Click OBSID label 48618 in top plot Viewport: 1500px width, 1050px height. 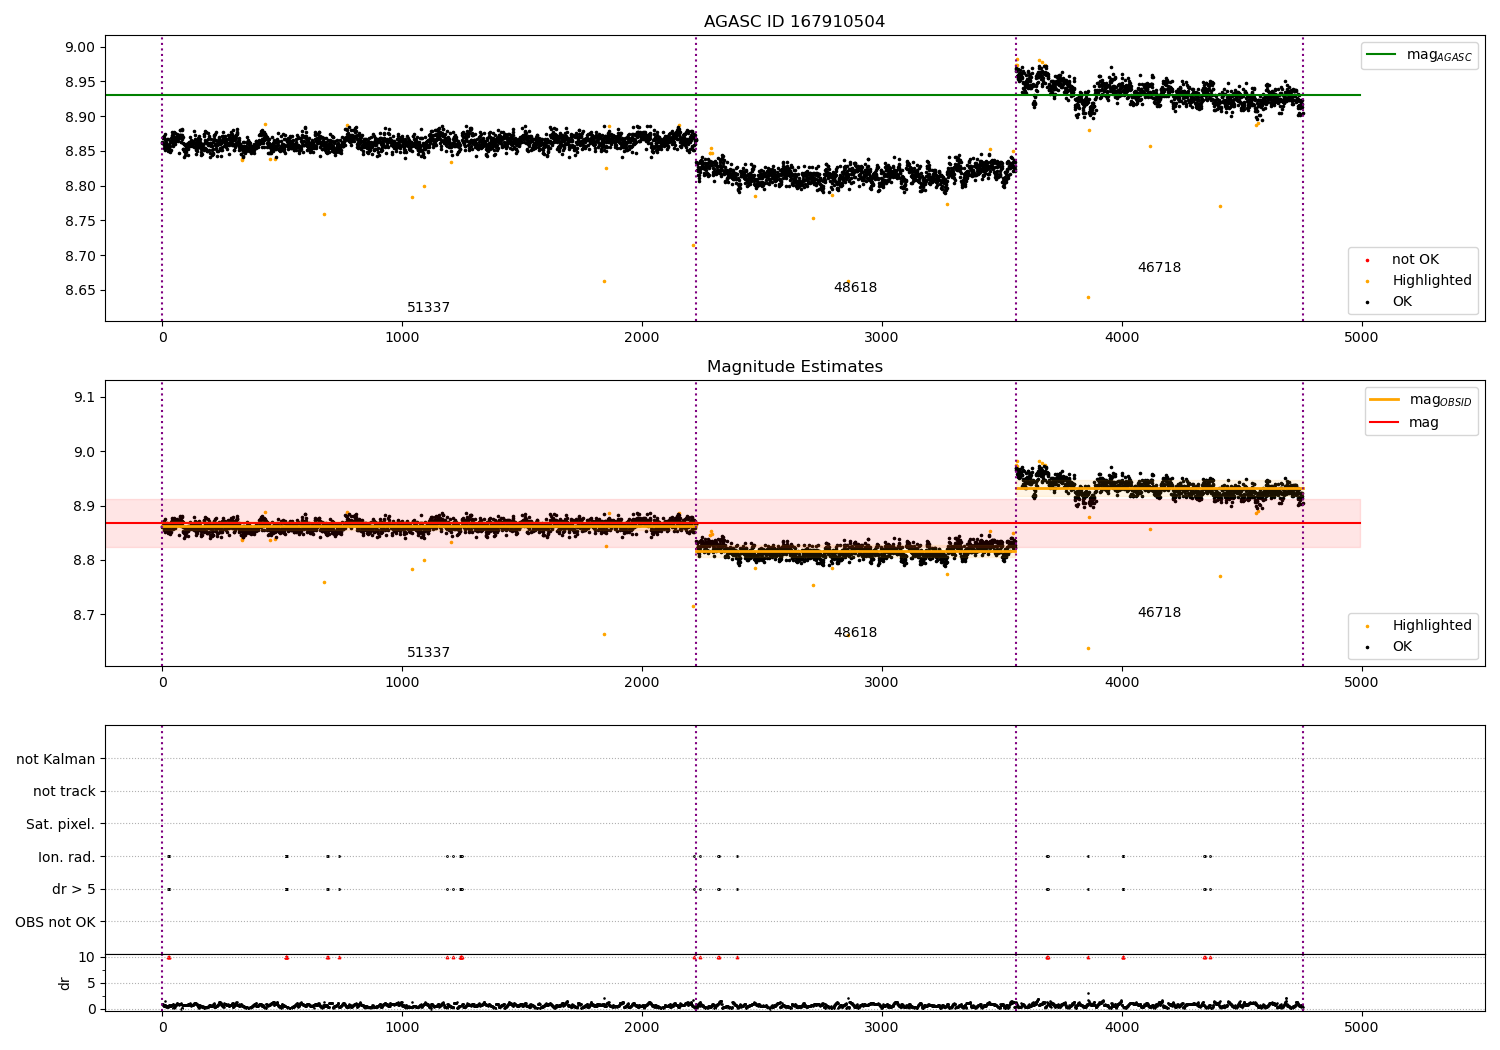855,288
